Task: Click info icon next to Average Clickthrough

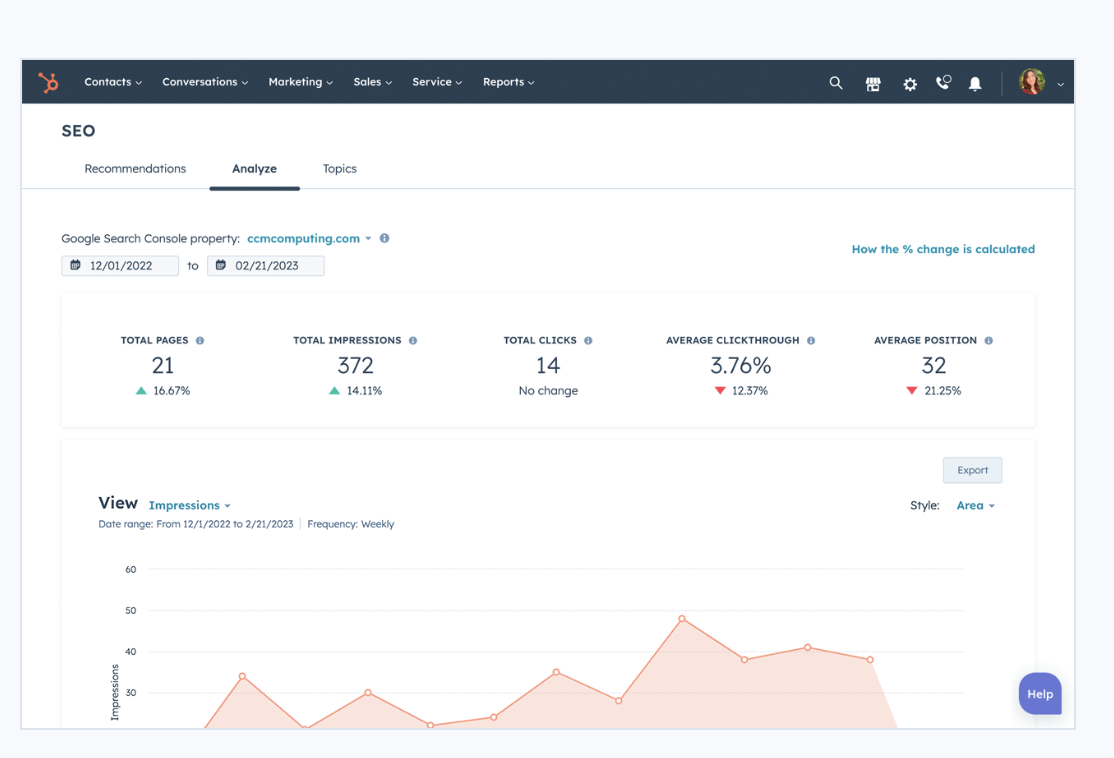Action: [x=811, y=340]
